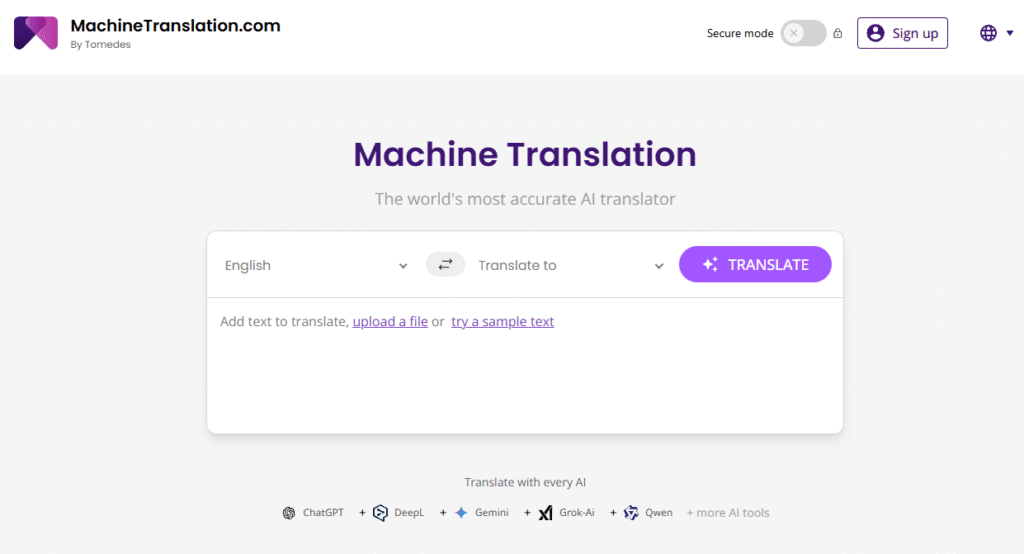Viewport: 1024px width, 554px height.
Task: Open the upload a file link
Action: (390, 321)
